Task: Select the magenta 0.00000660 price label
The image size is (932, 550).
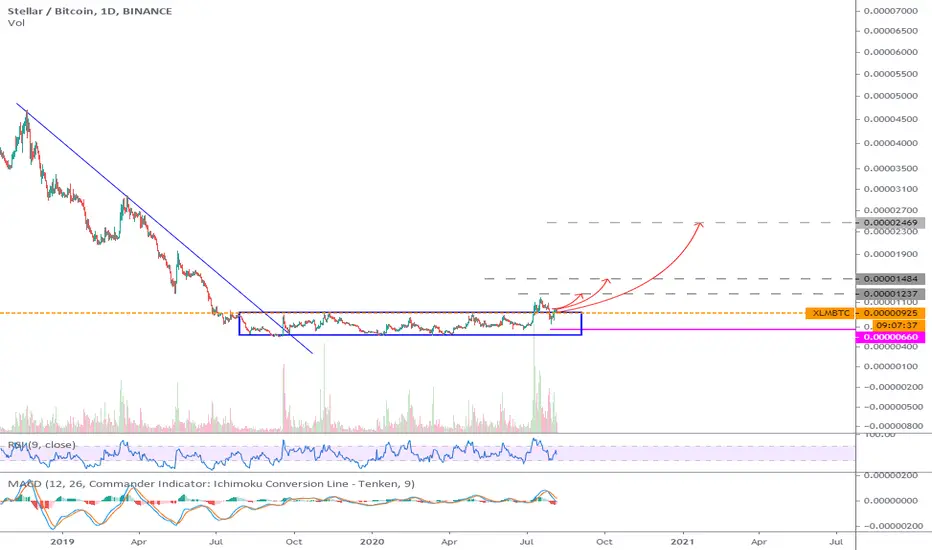Action: (890, 337)
